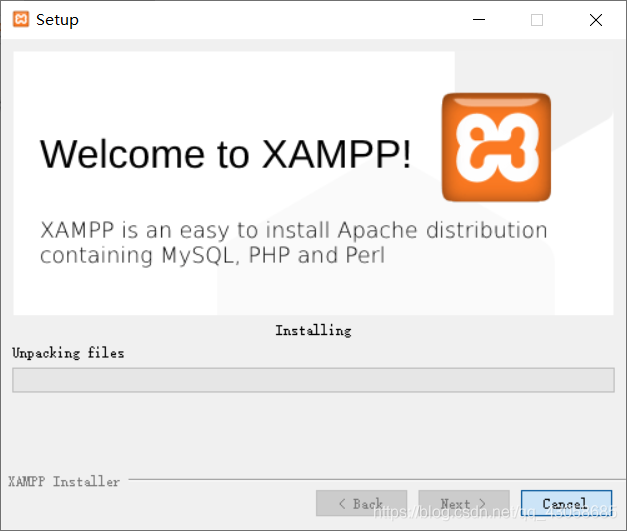The image size is (627, 531).
Task: Click the Cancel button
Action: click(566, 503)
